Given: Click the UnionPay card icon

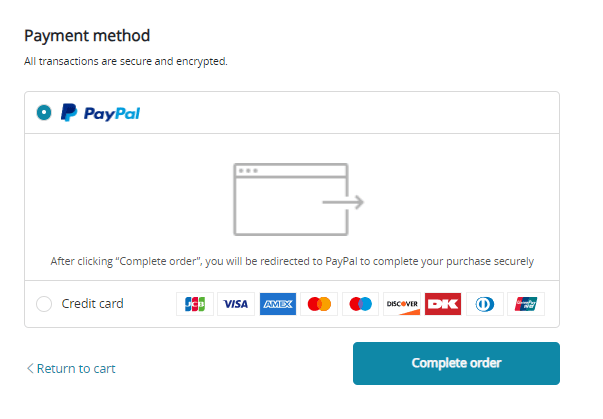Looking at the screenshot, I should tap(526, 304).
